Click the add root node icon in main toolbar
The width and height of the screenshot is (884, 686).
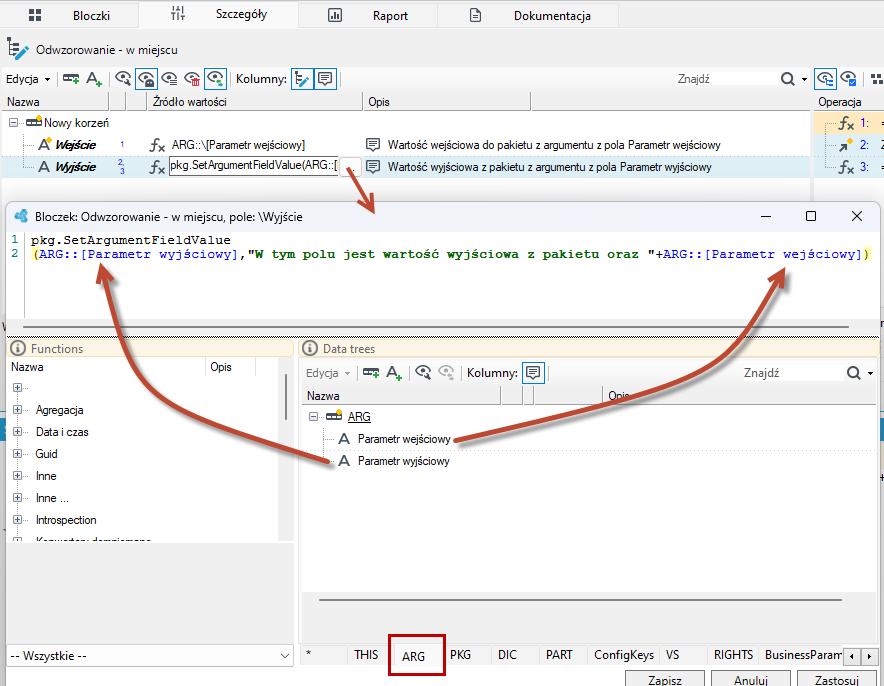70,79
